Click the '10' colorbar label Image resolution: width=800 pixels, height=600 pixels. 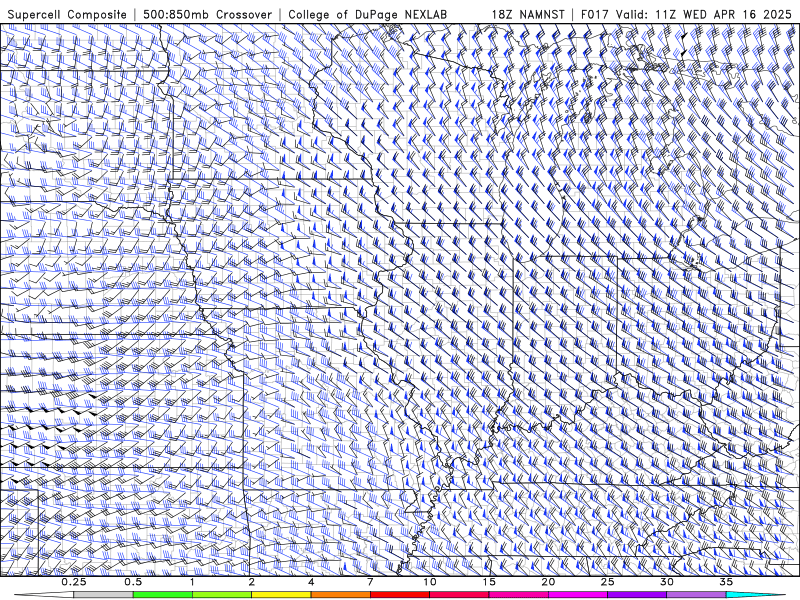(430, 582)
